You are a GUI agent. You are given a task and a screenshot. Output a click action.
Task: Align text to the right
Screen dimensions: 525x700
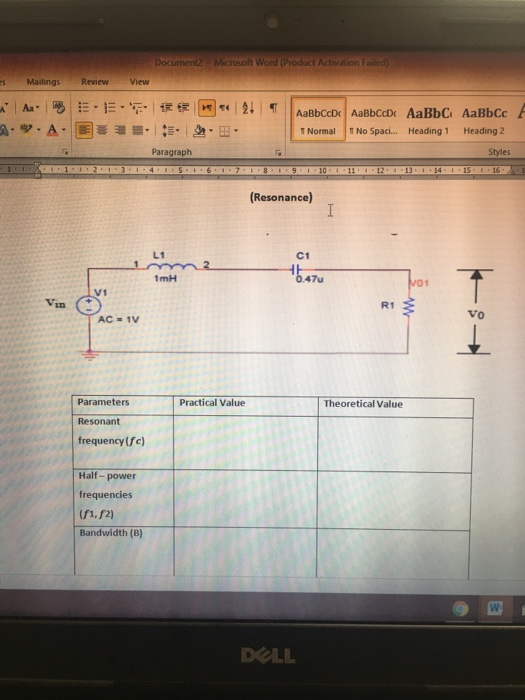[x=120, y=131]
